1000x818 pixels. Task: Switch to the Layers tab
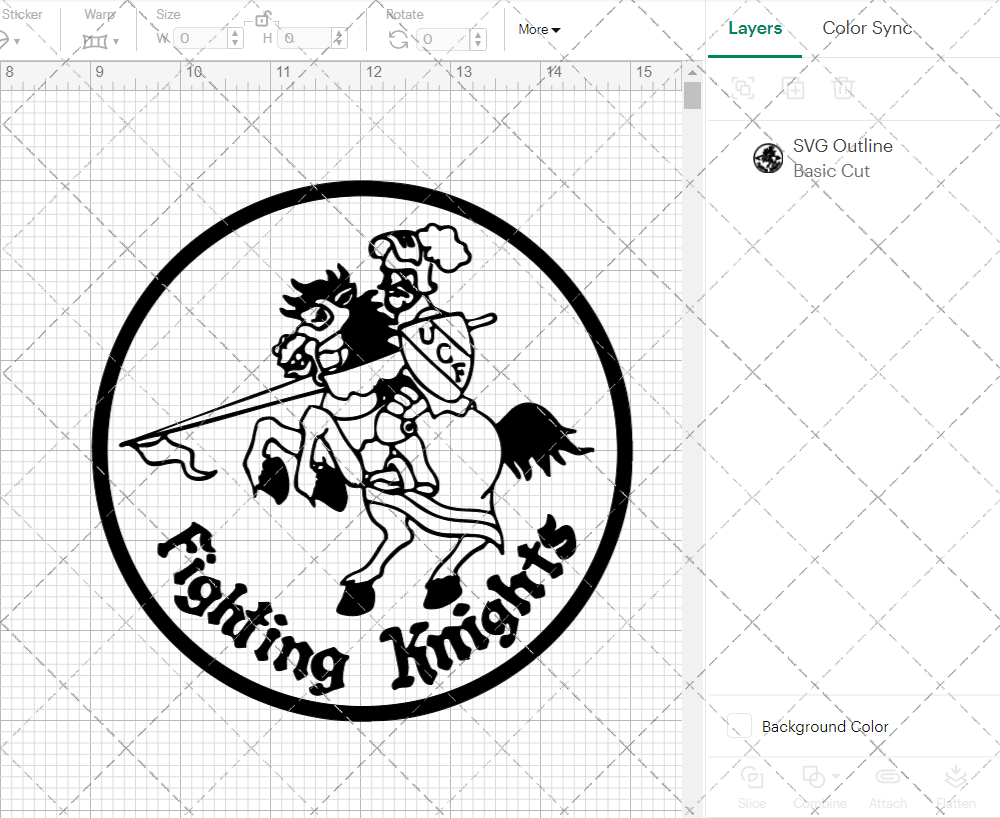pyautogui.click(x=755, y=28)
